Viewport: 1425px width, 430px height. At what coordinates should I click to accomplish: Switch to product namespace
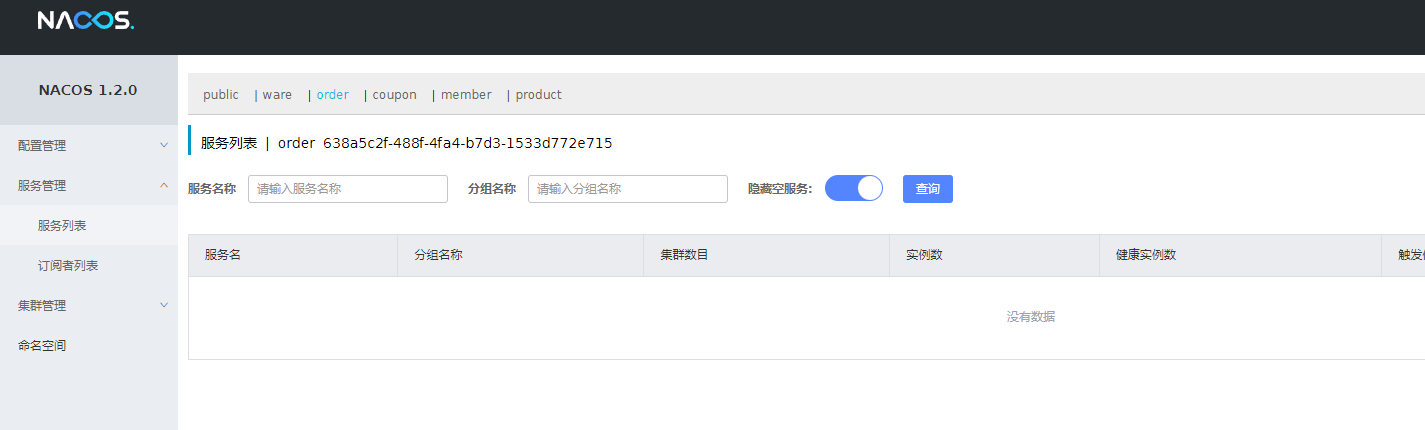[538, 95]
